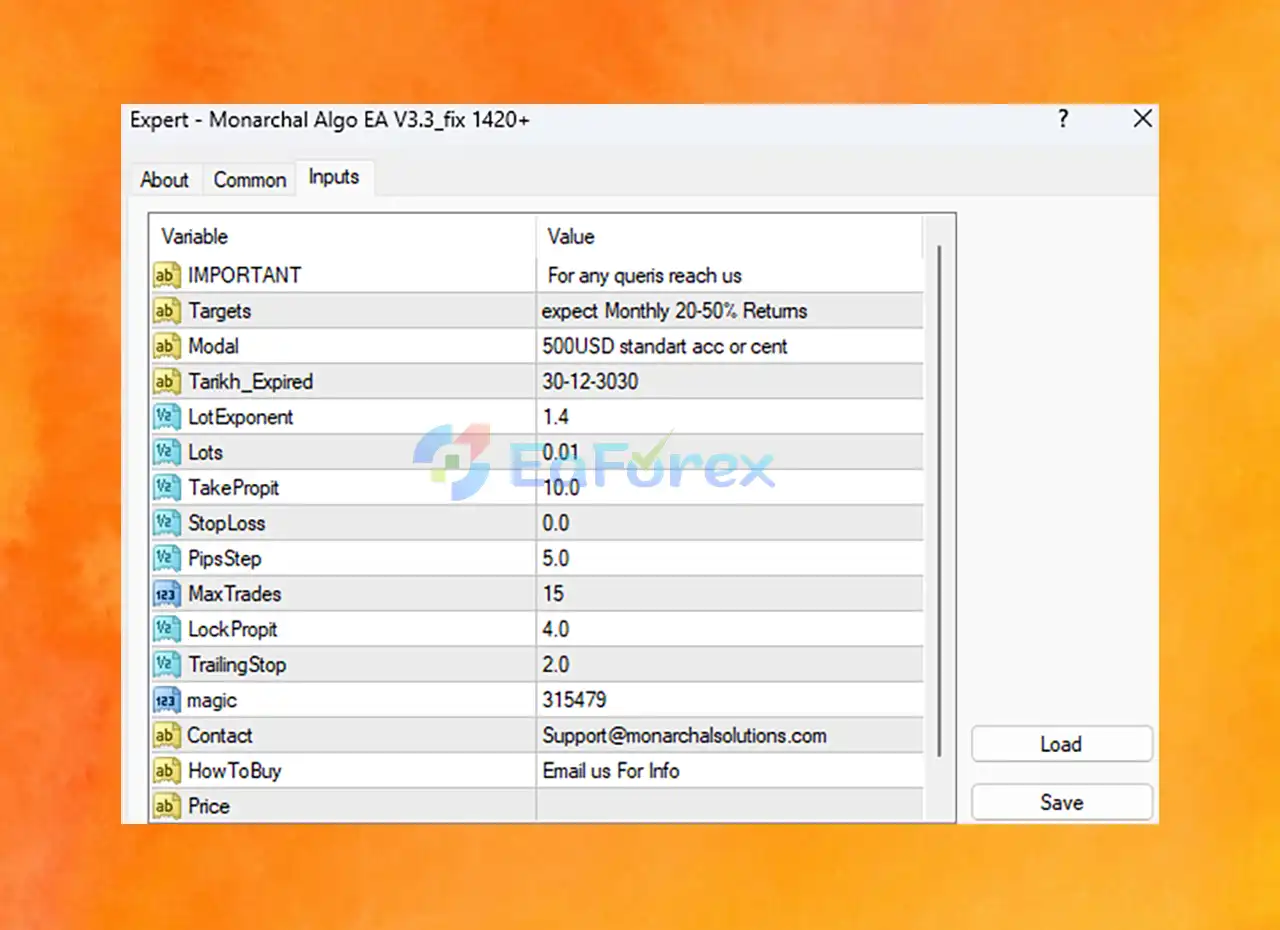Image resolution: width=1280 pixels, height=930 pixels.
Task: Click the value 'expect Monthly 20-50% Returns'
Action: tap(674, 311)
